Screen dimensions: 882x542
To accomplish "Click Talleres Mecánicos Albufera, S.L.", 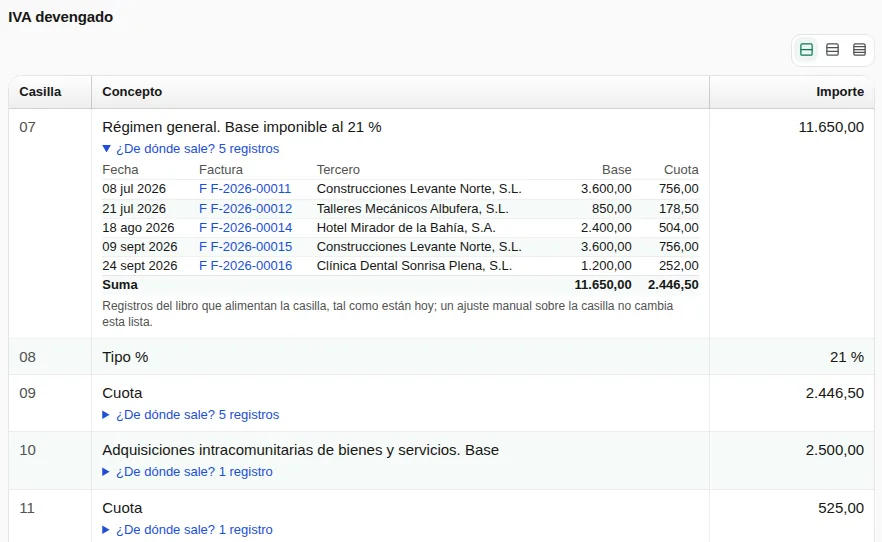I will [412, 209].
